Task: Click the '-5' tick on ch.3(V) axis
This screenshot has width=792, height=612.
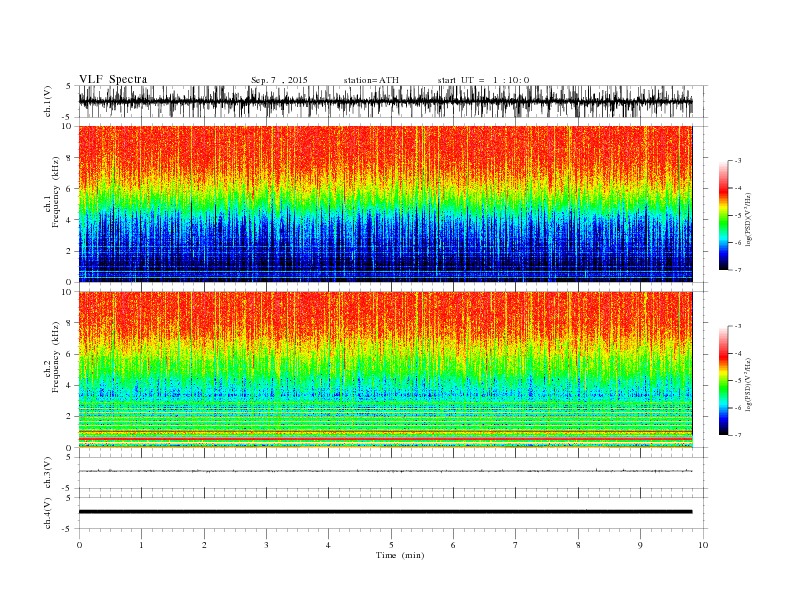Action: coord(67,489)
